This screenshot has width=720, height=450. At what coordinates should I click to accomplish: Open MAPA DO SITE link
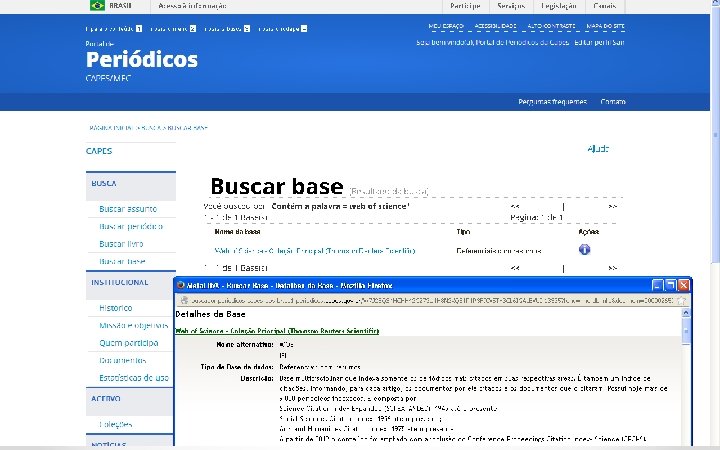tap(606, 26)
